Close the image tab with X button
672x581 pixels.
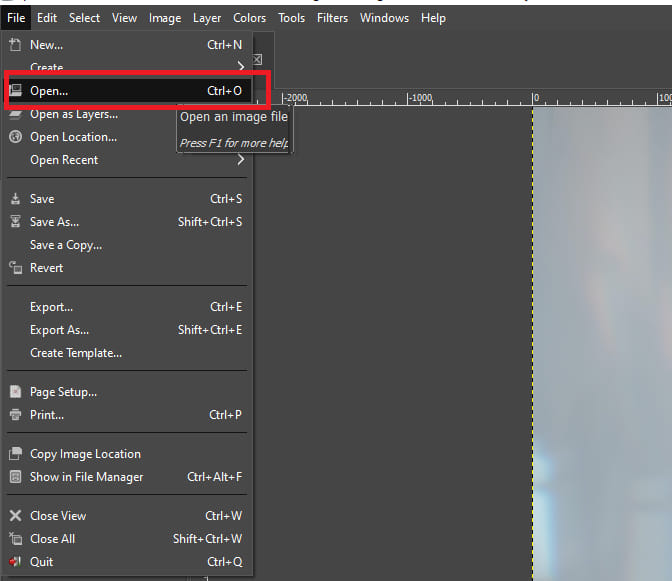(x=257, y=60)
